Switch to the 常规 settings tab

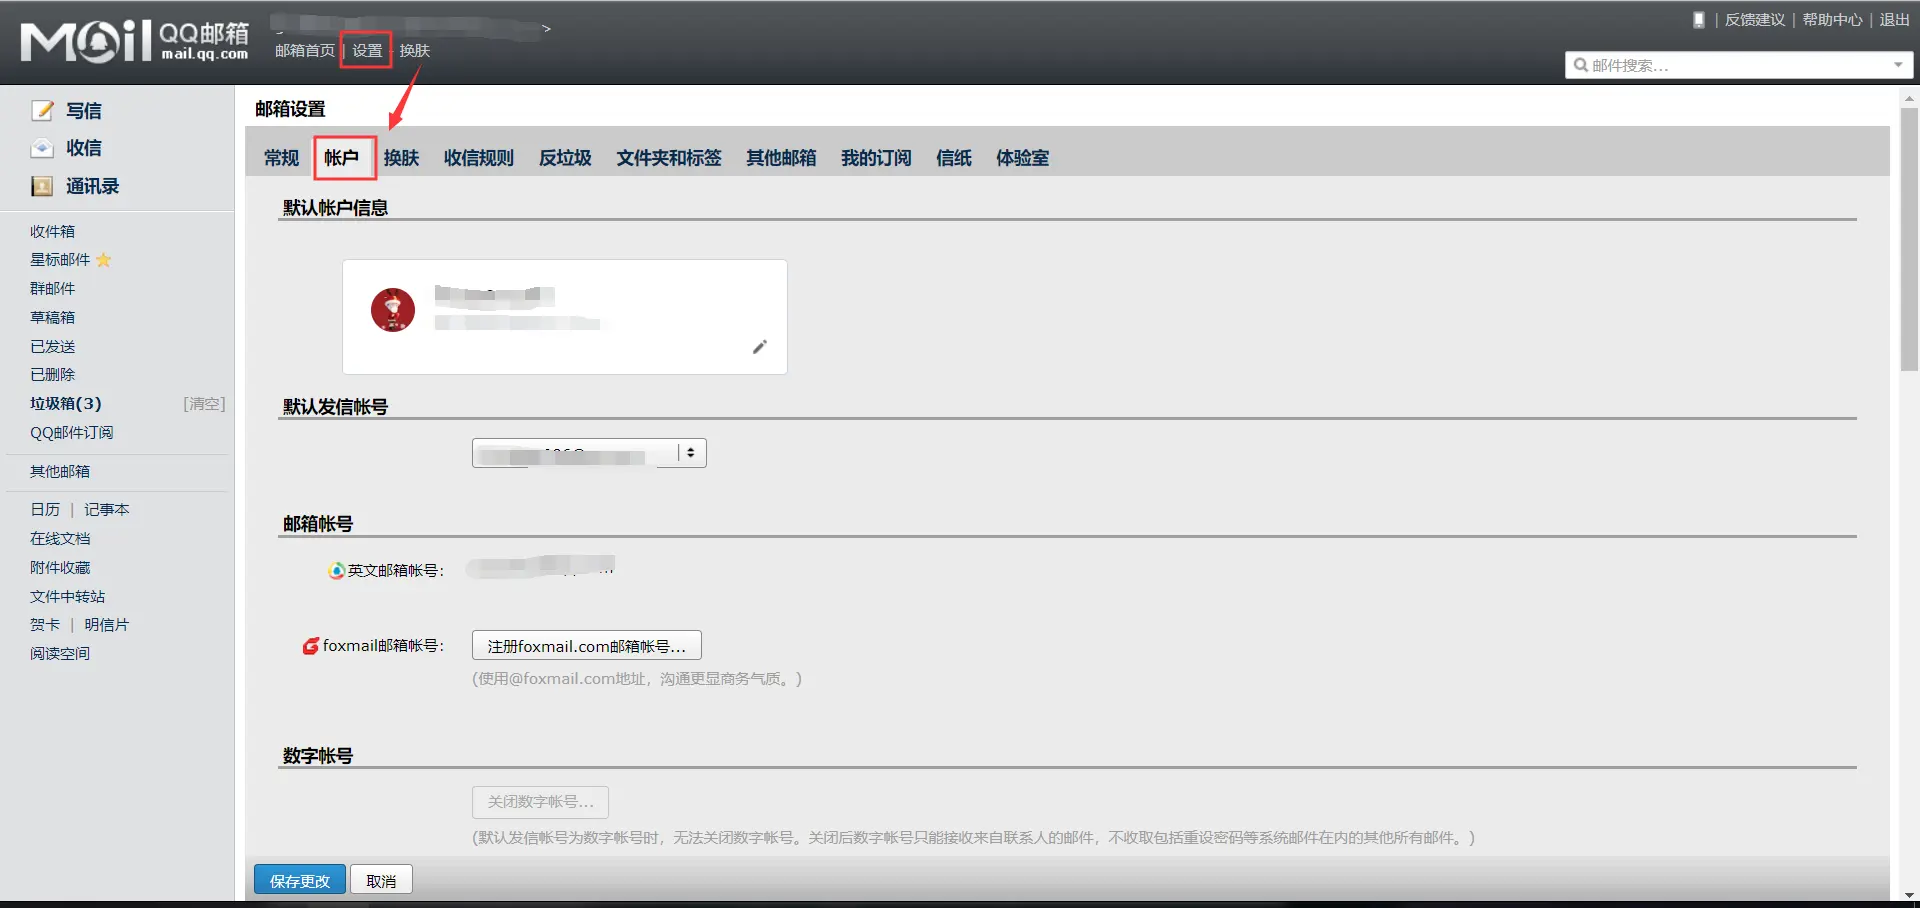282,158
